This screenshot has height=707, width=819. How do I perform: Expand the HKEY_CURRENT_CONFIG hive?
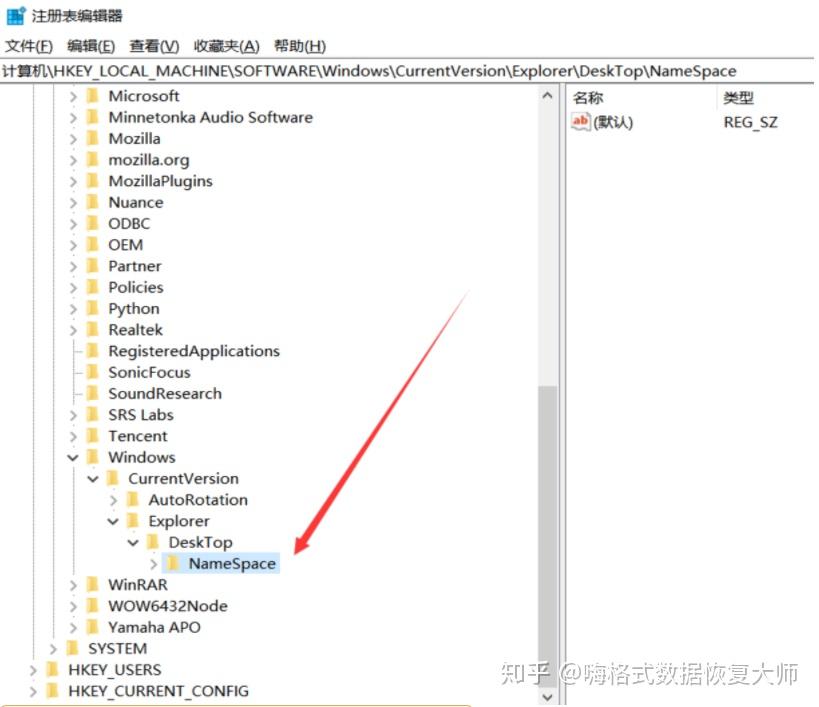[33, 692]
